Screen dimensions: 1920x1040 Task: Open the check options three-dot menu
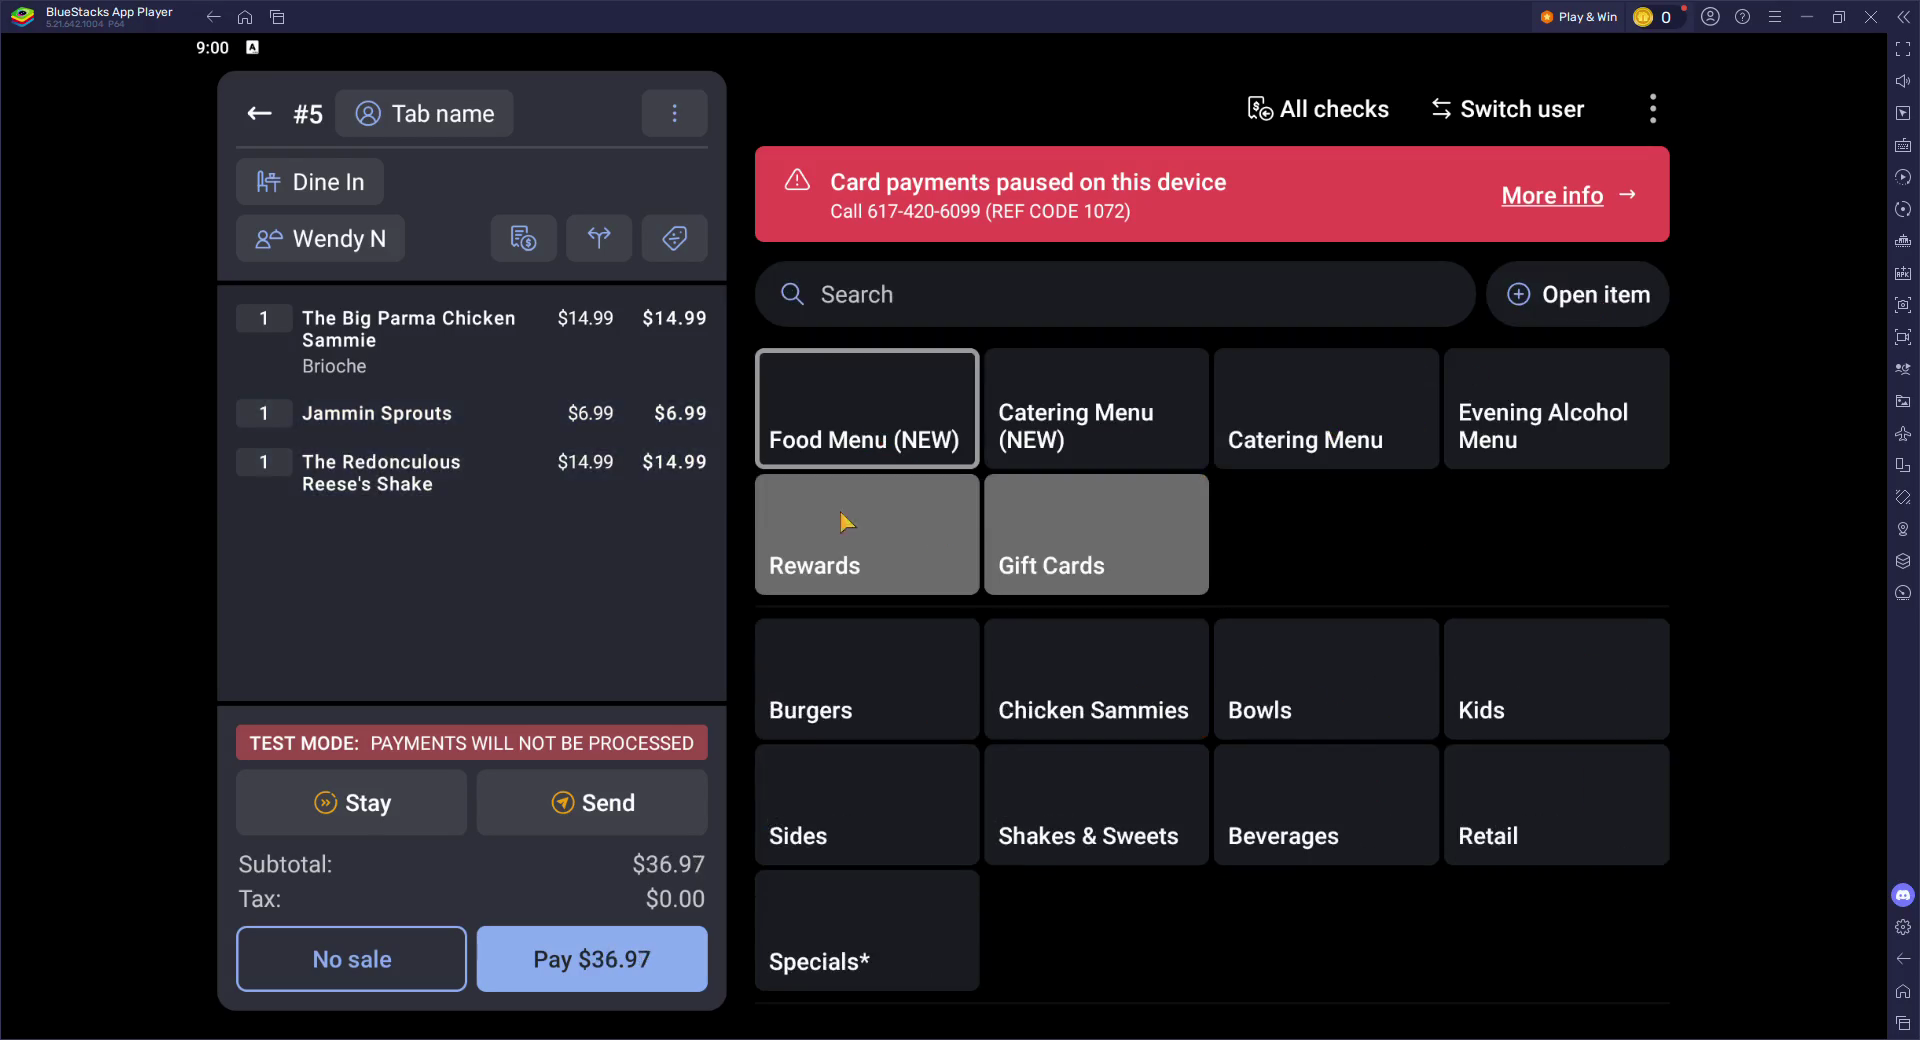(674, 114)
